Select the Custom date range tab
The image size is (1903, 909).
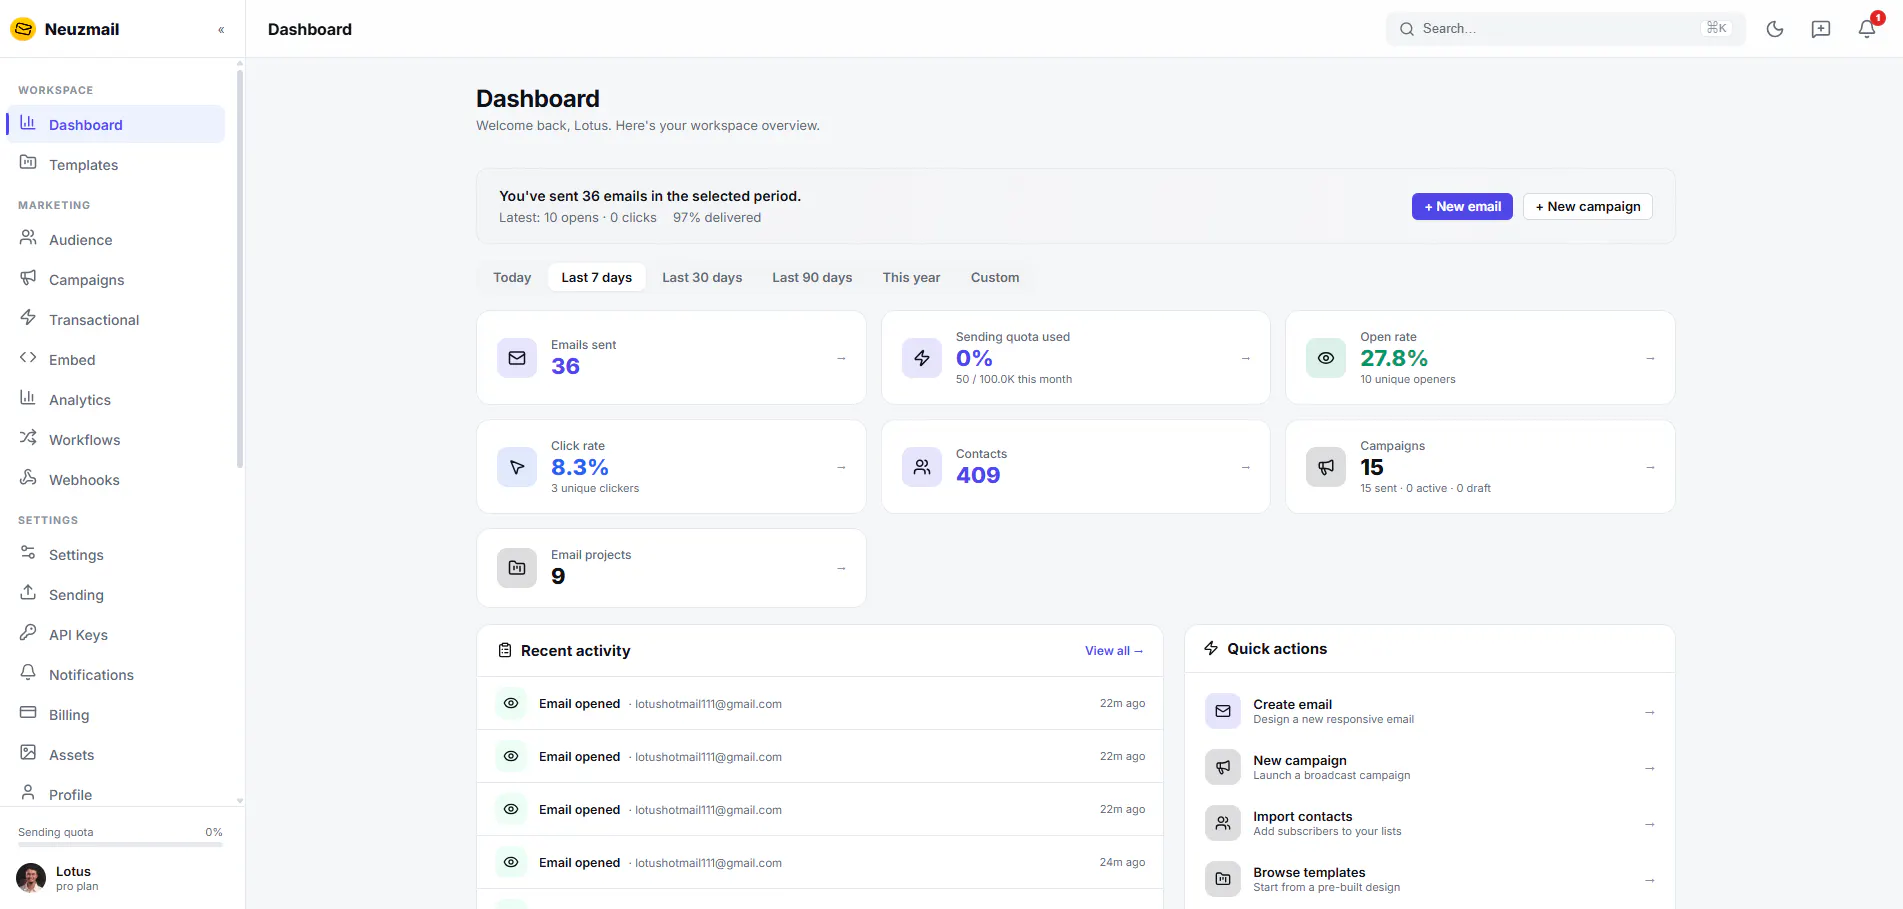click(995, 277)
